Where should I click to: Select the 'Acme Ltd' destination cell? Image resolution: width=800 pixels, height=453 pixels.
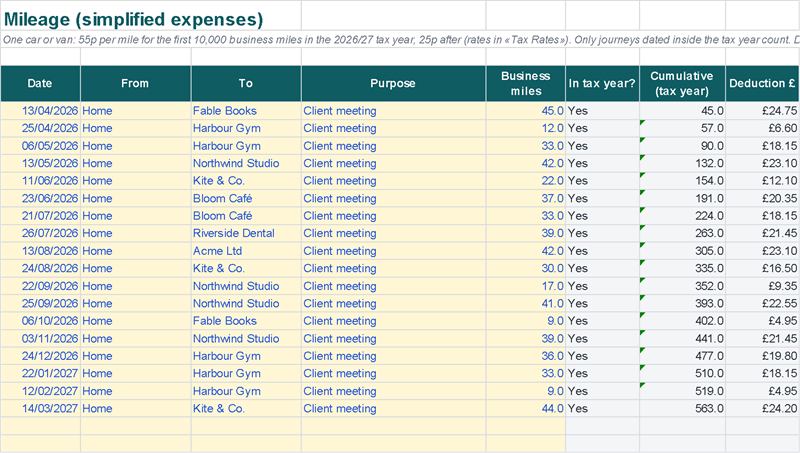click(246, 251)
